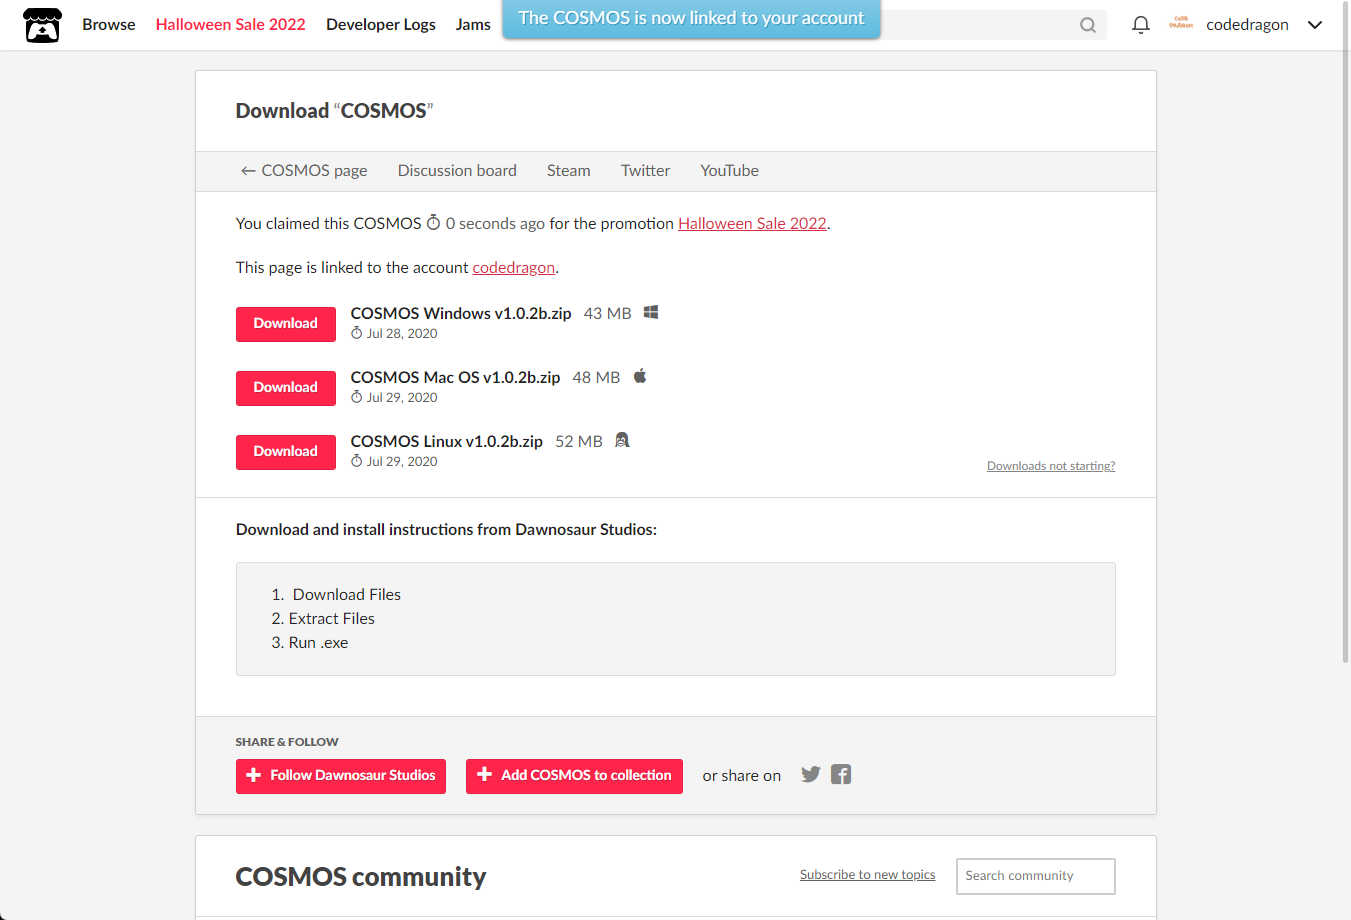Screen dimensions: 1351x920
Task: Open the Discussion board tab
Action: (457, 171)
